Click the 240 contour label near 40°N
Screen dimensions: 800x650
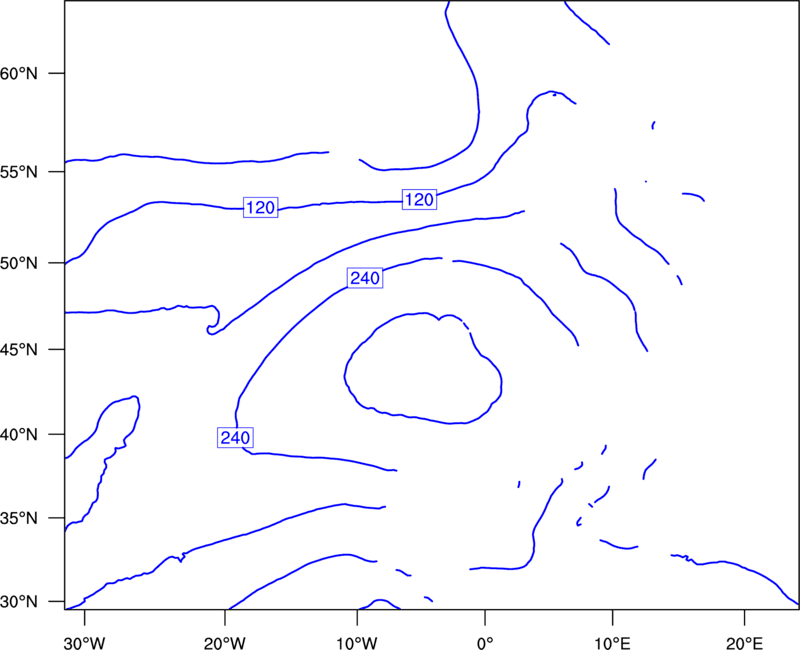[236, 438]
